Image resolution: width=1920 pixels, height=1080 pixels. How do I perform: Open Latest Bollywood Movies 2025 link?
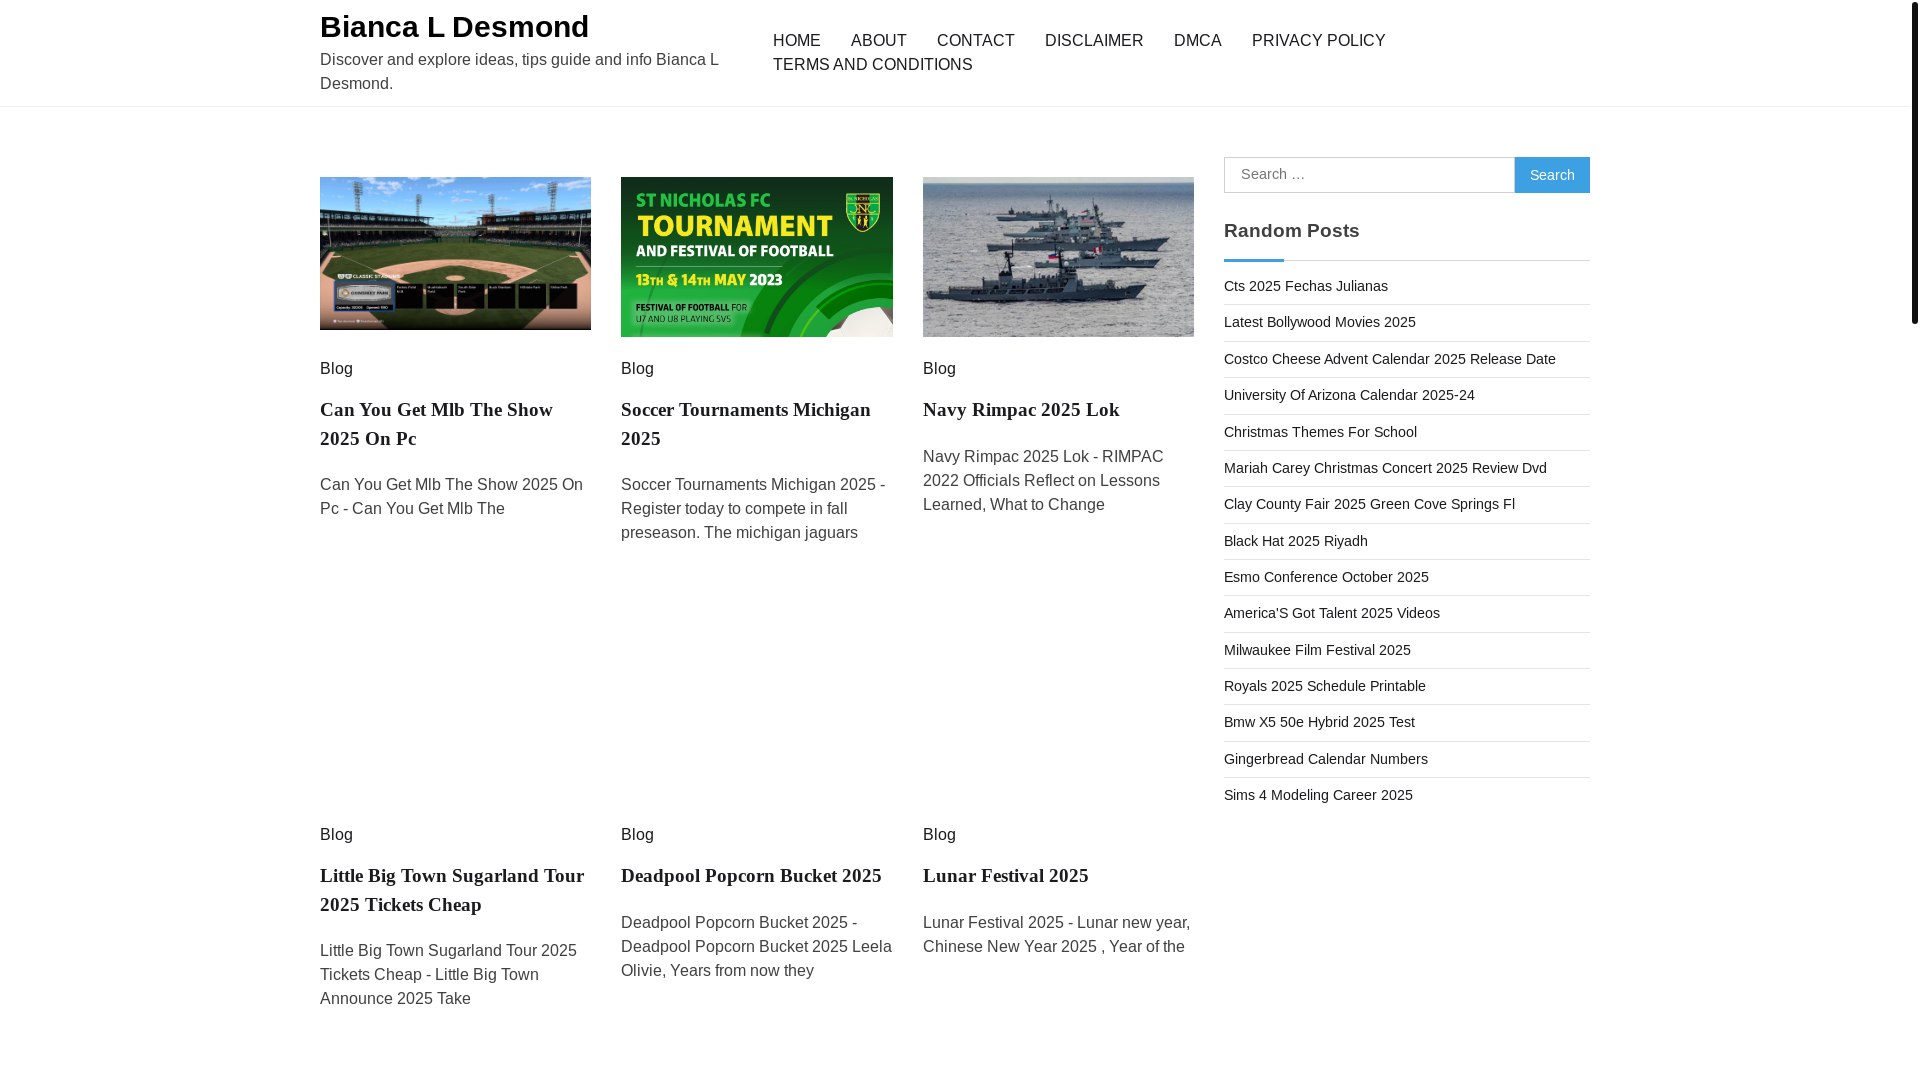(x=1319, y=322)
